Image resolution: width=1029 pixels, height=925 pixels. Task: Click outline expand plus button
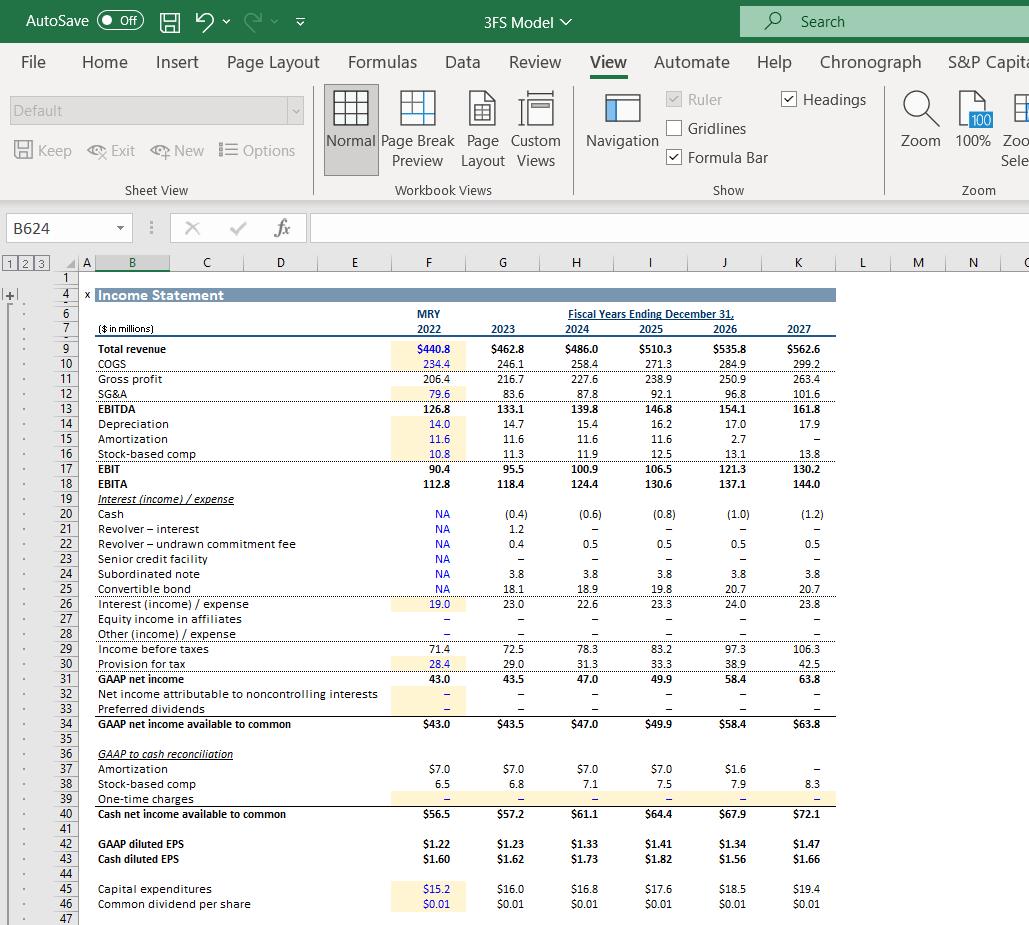click(x=11, y=295)
